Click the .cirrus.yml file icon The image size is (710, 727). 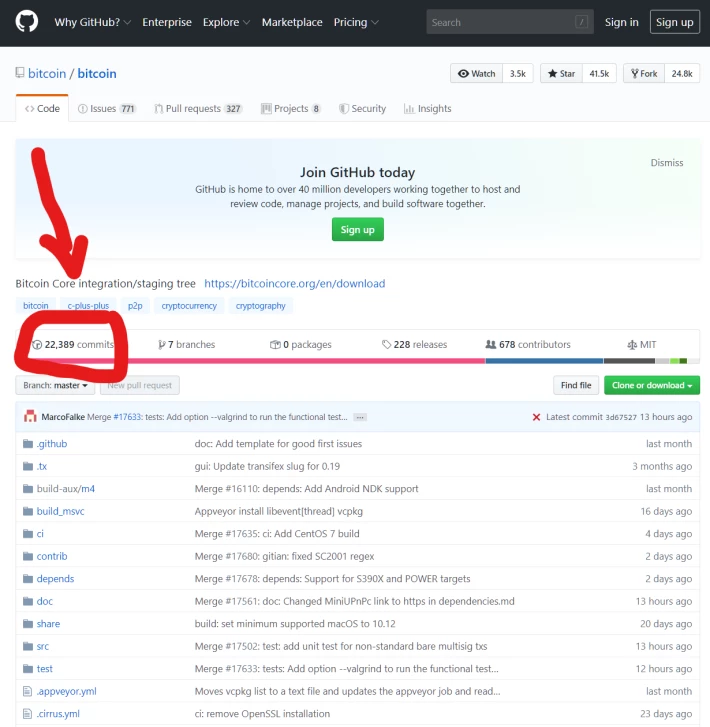pyautogui.click(x=27, y=714)
